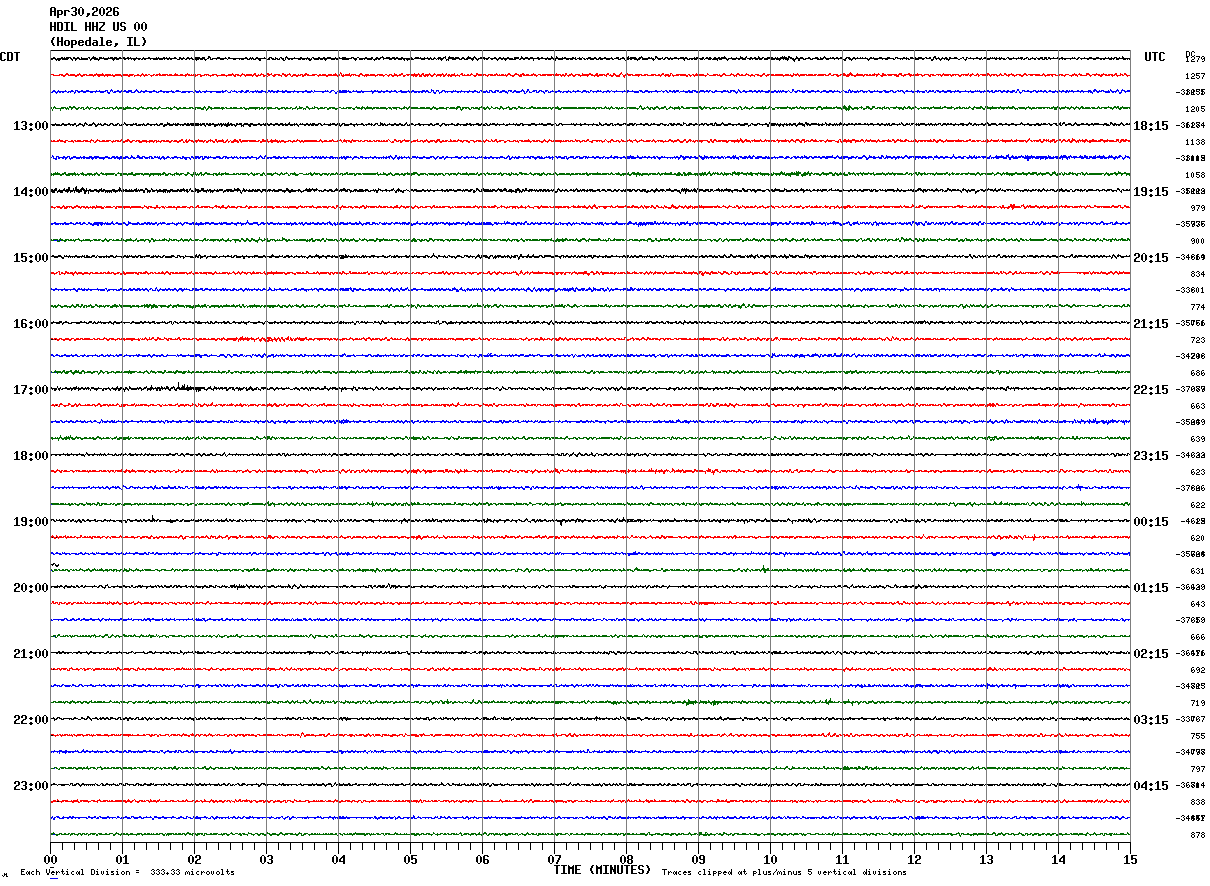Click the 07 minute tick on the time axis

tap(554, 859)
